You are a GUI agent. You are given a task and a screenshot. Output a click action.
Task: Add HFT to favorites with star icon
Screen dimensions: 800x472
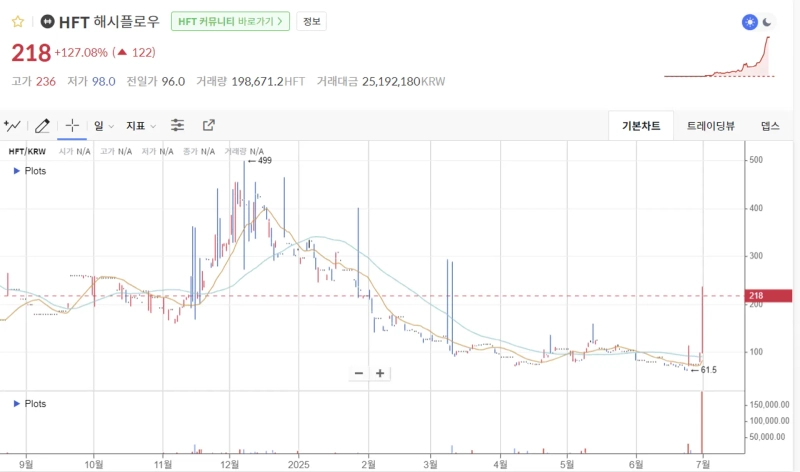(18, 21)
